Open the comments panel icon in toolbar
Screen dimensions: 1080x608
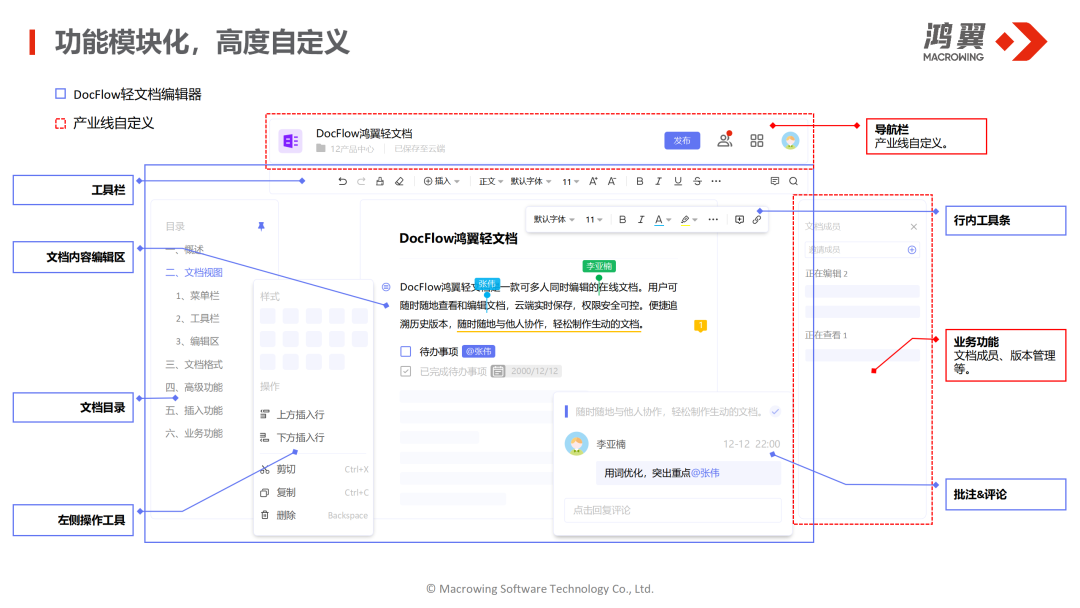pos(775,181)
